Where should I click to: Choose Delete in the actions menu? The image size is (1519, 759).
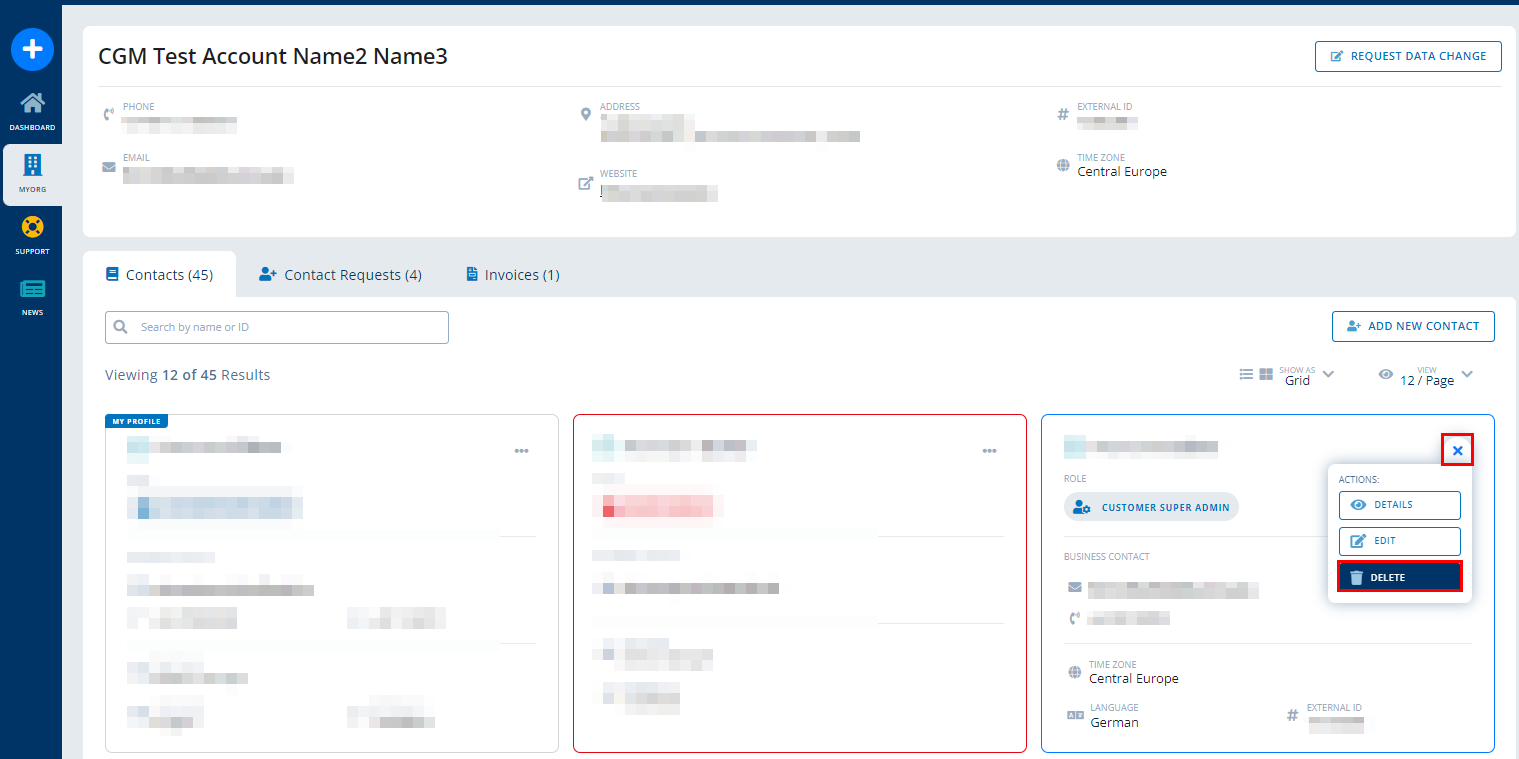(x=1399, y=577)
